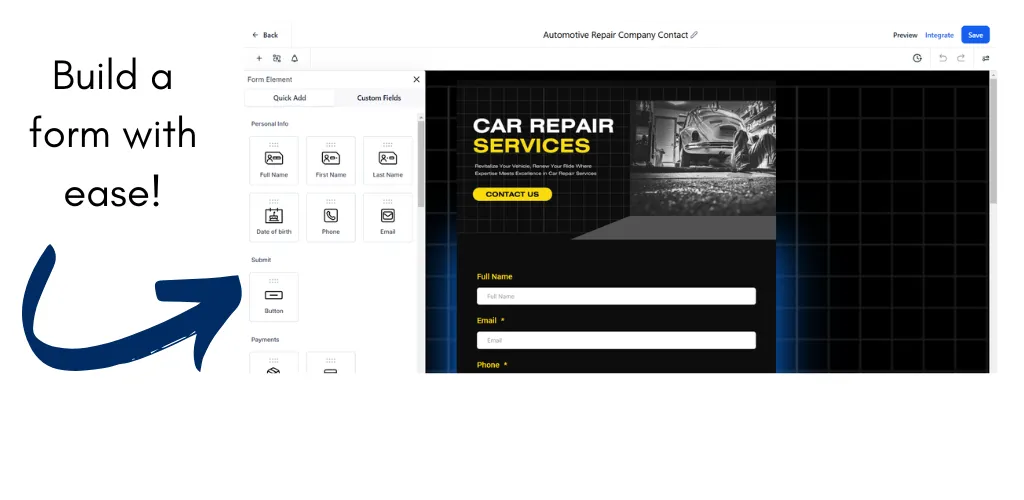Viewport: 1024px width, 500px height.
Task: Add the Full Name field element
Action: [x=273, y=160]
